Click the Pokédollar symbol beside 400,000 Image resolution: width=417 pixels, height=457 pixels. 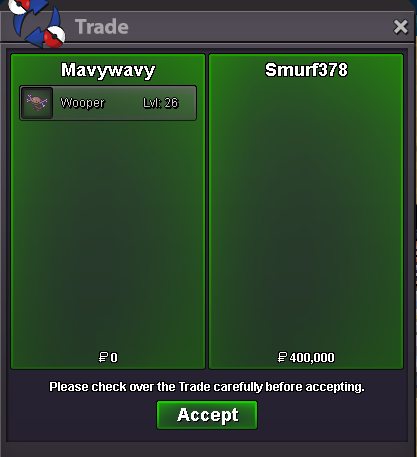[x=282, y=357]
